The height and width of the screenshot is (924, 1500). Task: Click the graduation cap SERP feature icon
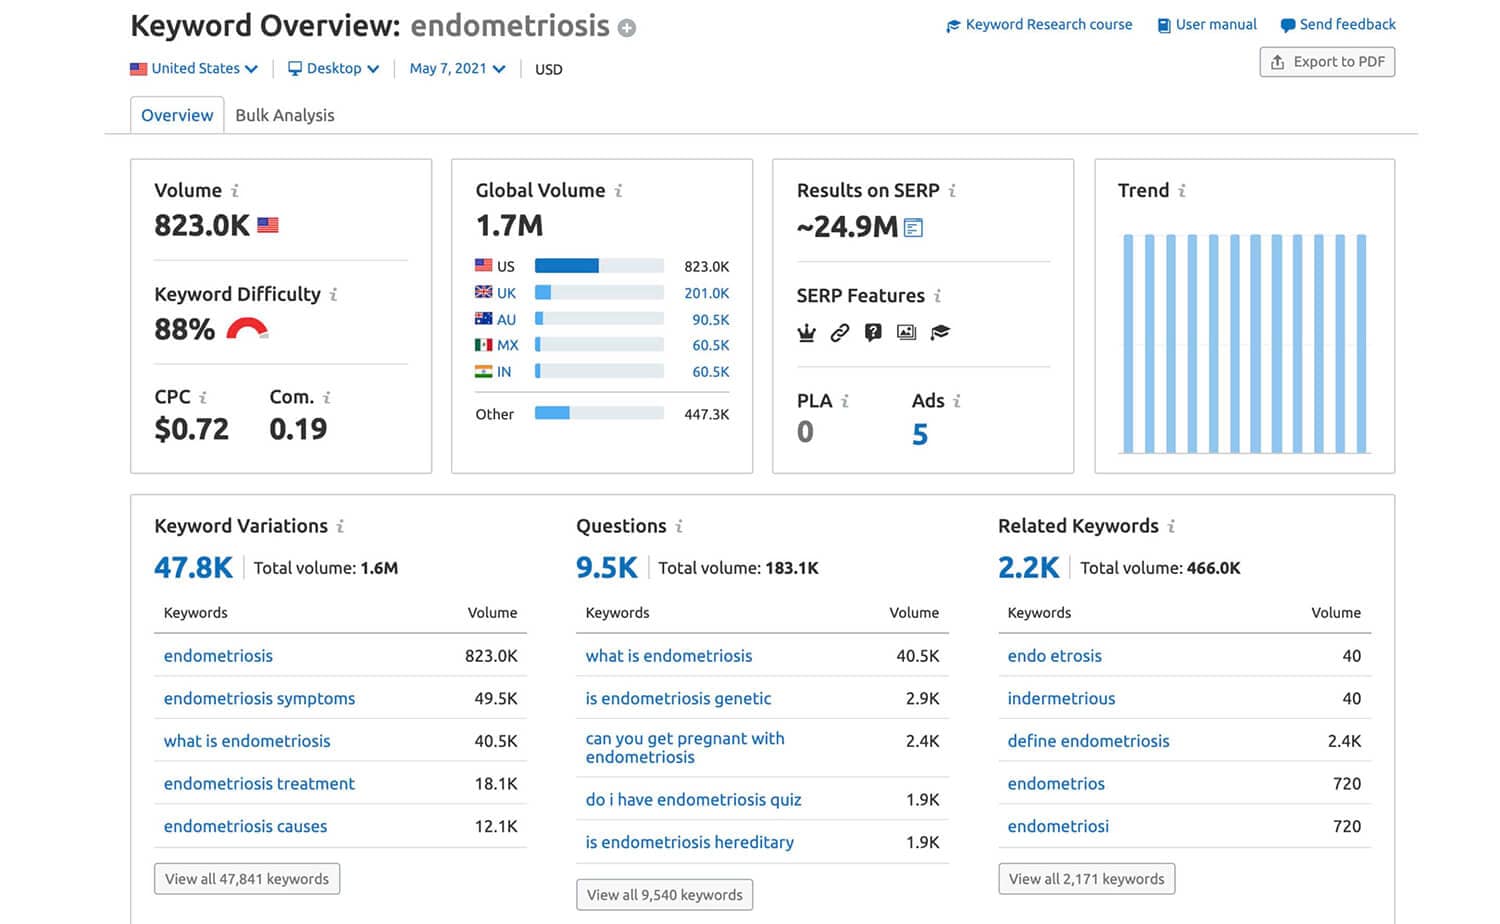[x=940, y=333]
